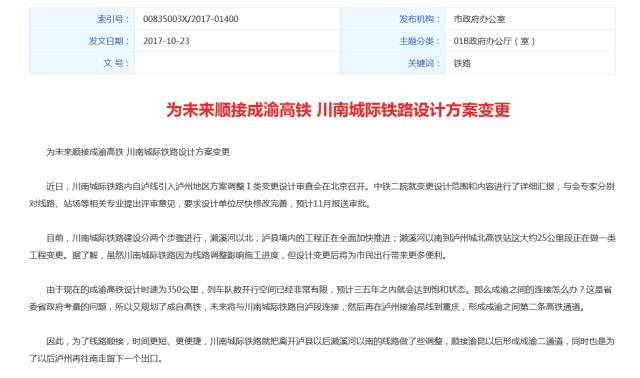Click the paragraph beginning 因此，为了线路顺接
Viewport: 640px width, 378px height.
tap(322, 350)
